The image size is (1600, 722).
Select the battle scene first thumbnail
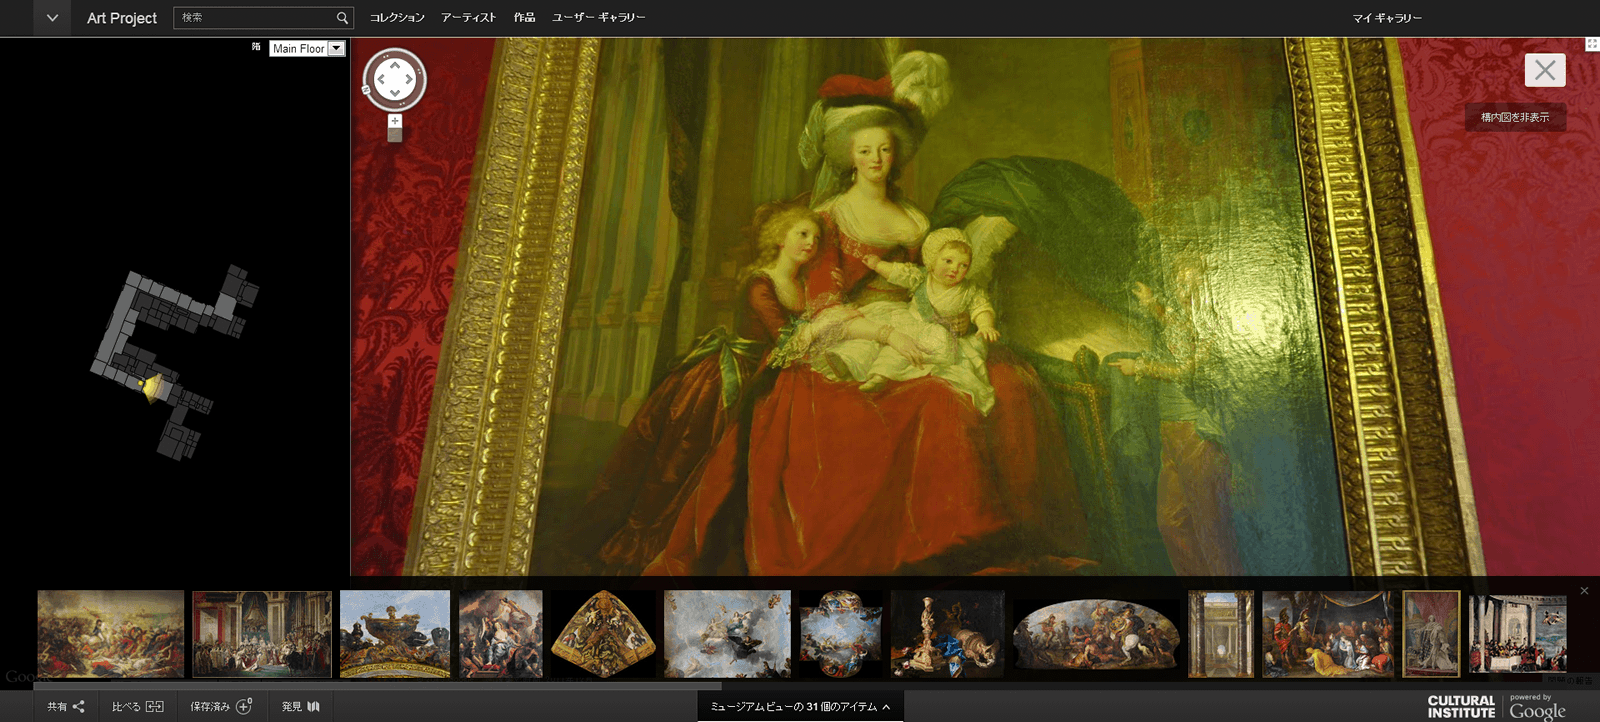(x=111, y=634)
